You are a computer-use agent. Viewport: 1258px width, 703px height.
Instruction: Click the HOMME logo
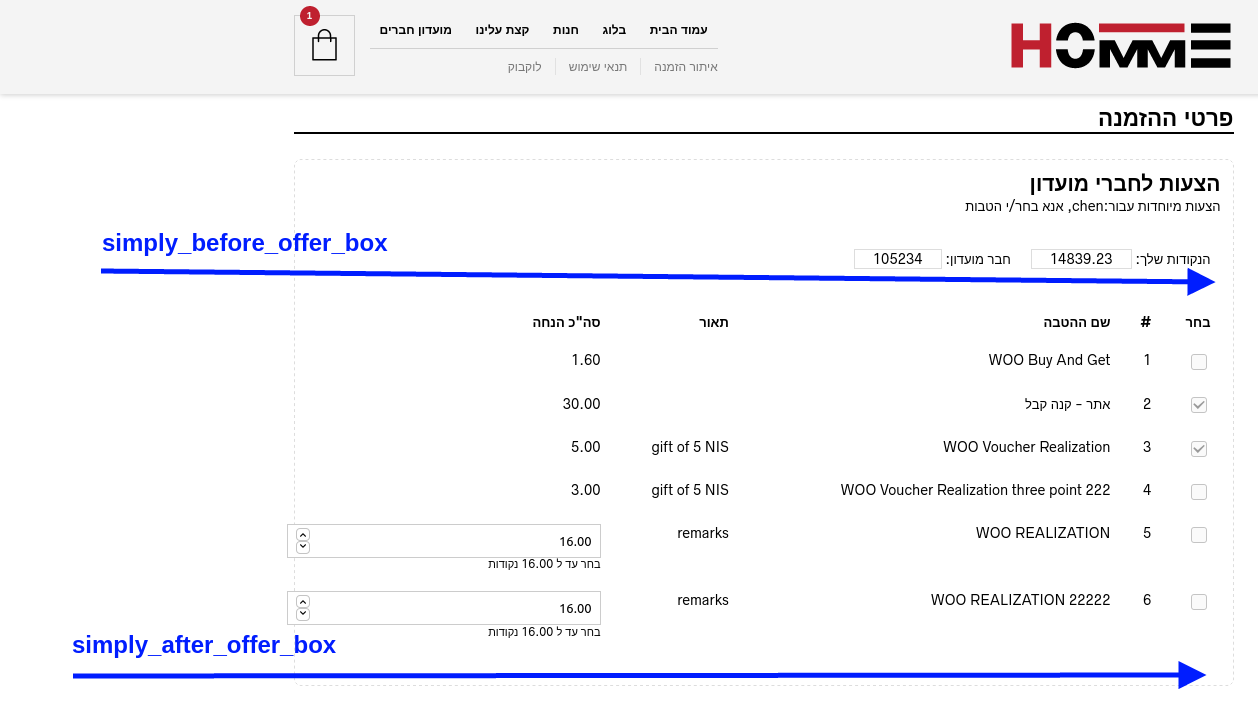tap(1120, 46)
